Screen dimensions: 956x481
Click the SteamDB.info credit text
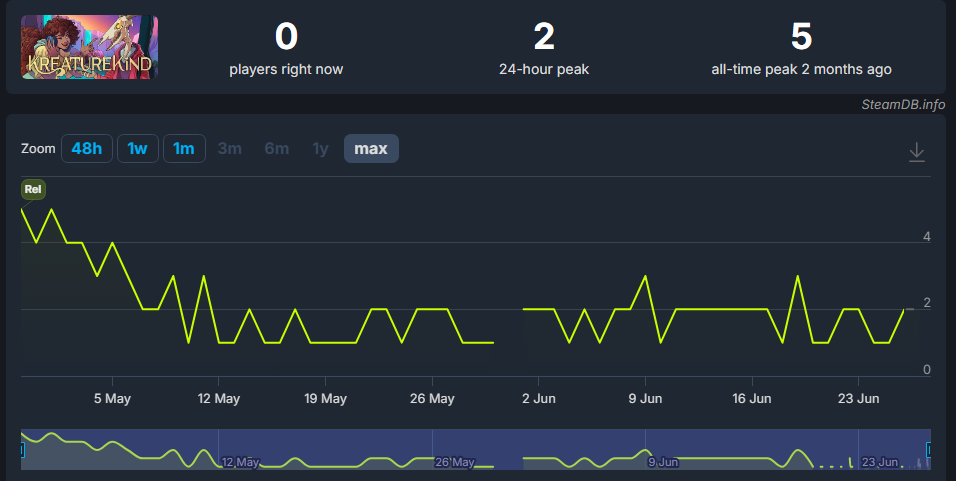(x=903, y=104)
